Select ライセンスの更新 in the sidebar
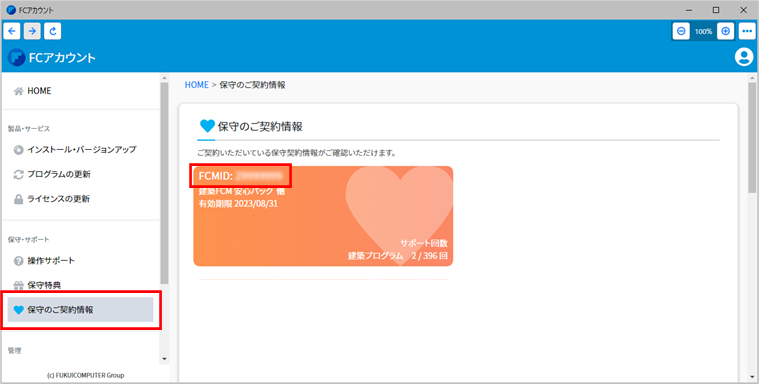 (80, 199)
